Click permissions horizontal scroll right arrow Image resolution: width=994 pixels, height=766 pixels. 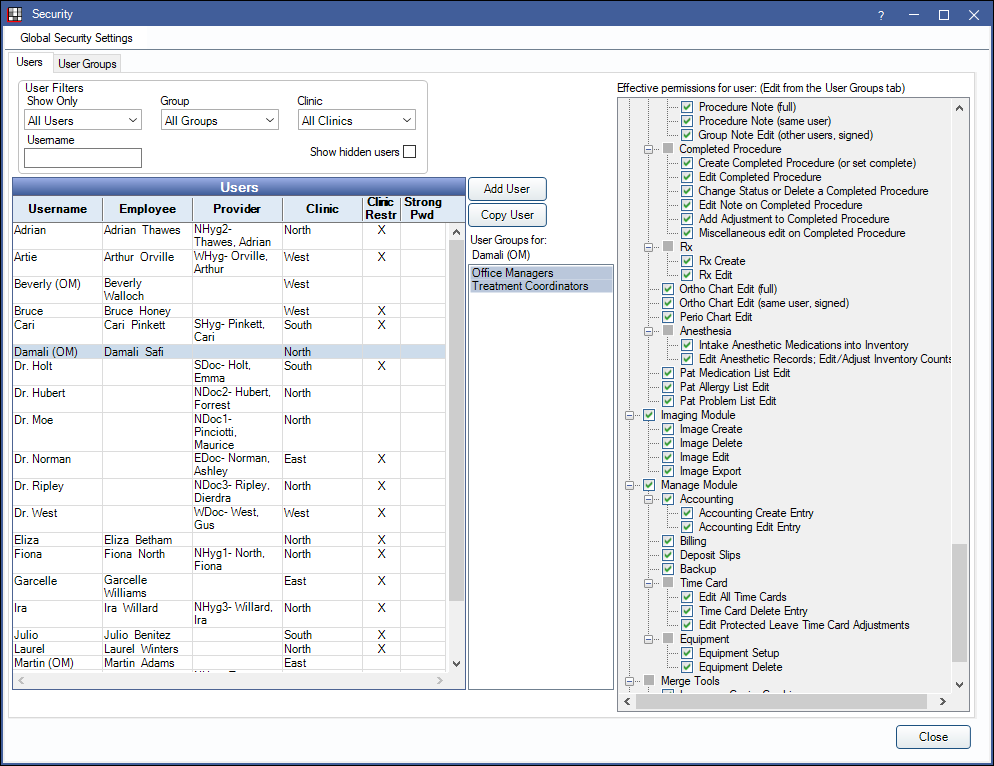point(944,703)
